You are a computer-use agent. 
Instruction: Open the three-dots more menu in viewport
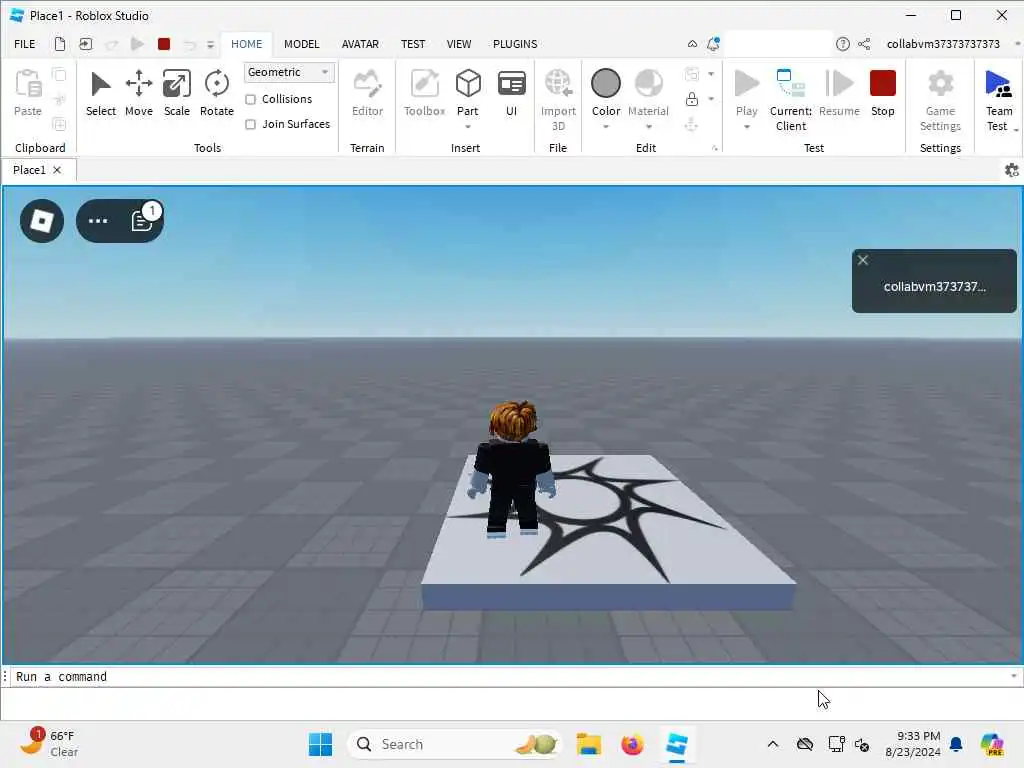coord(98,221)
